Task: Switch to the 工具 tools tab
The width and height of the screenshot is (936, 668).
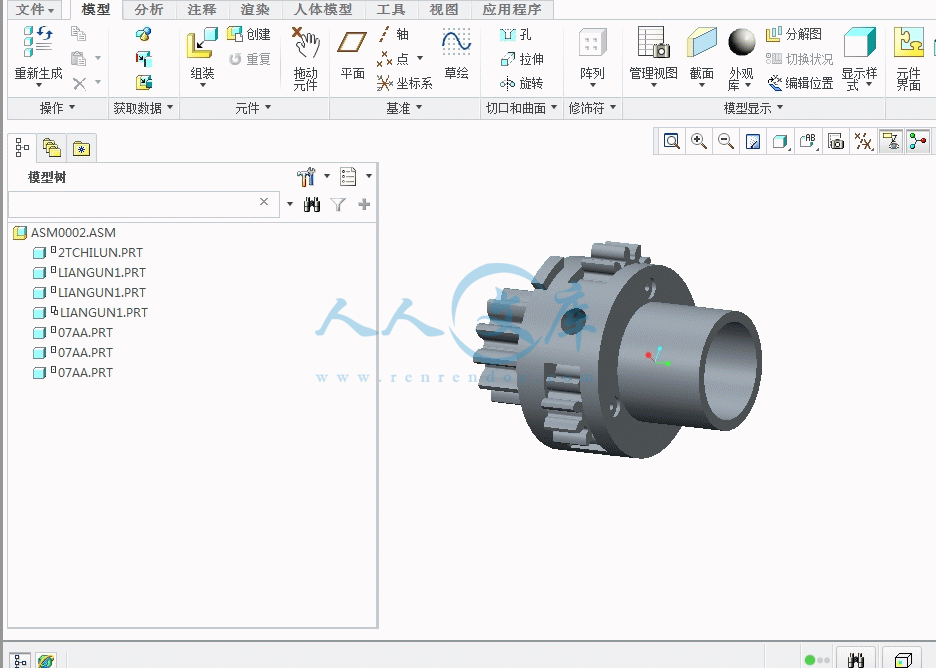Action: [x=391, y=10]
